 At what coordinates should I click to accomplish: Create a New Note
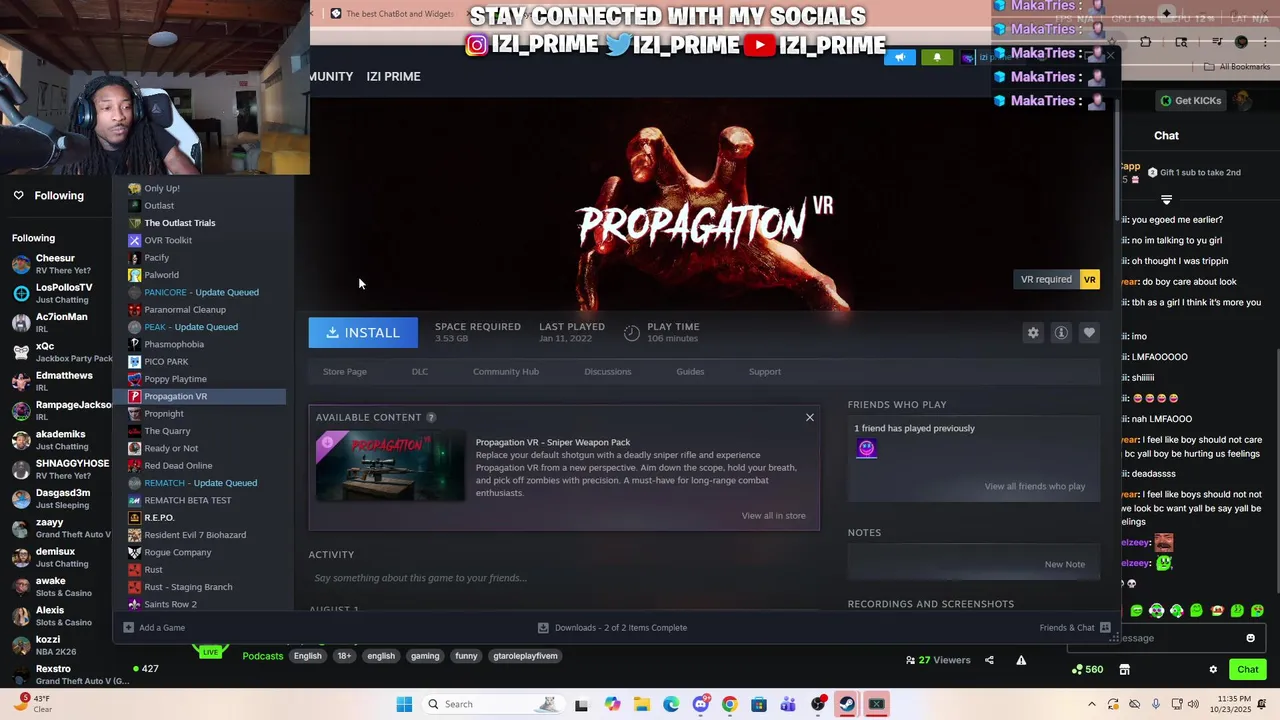[x=1065, y=564]
